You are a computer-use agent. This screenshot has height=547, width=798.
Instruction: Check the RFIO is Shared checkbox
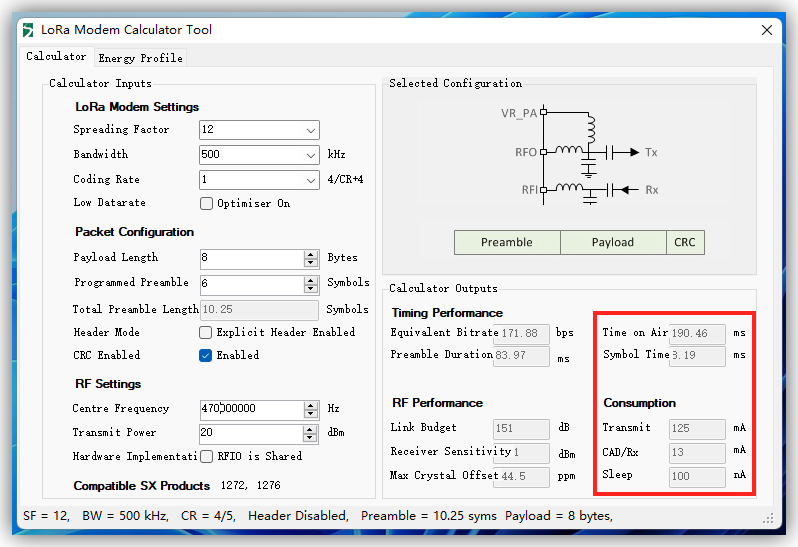tap(206, 456)
